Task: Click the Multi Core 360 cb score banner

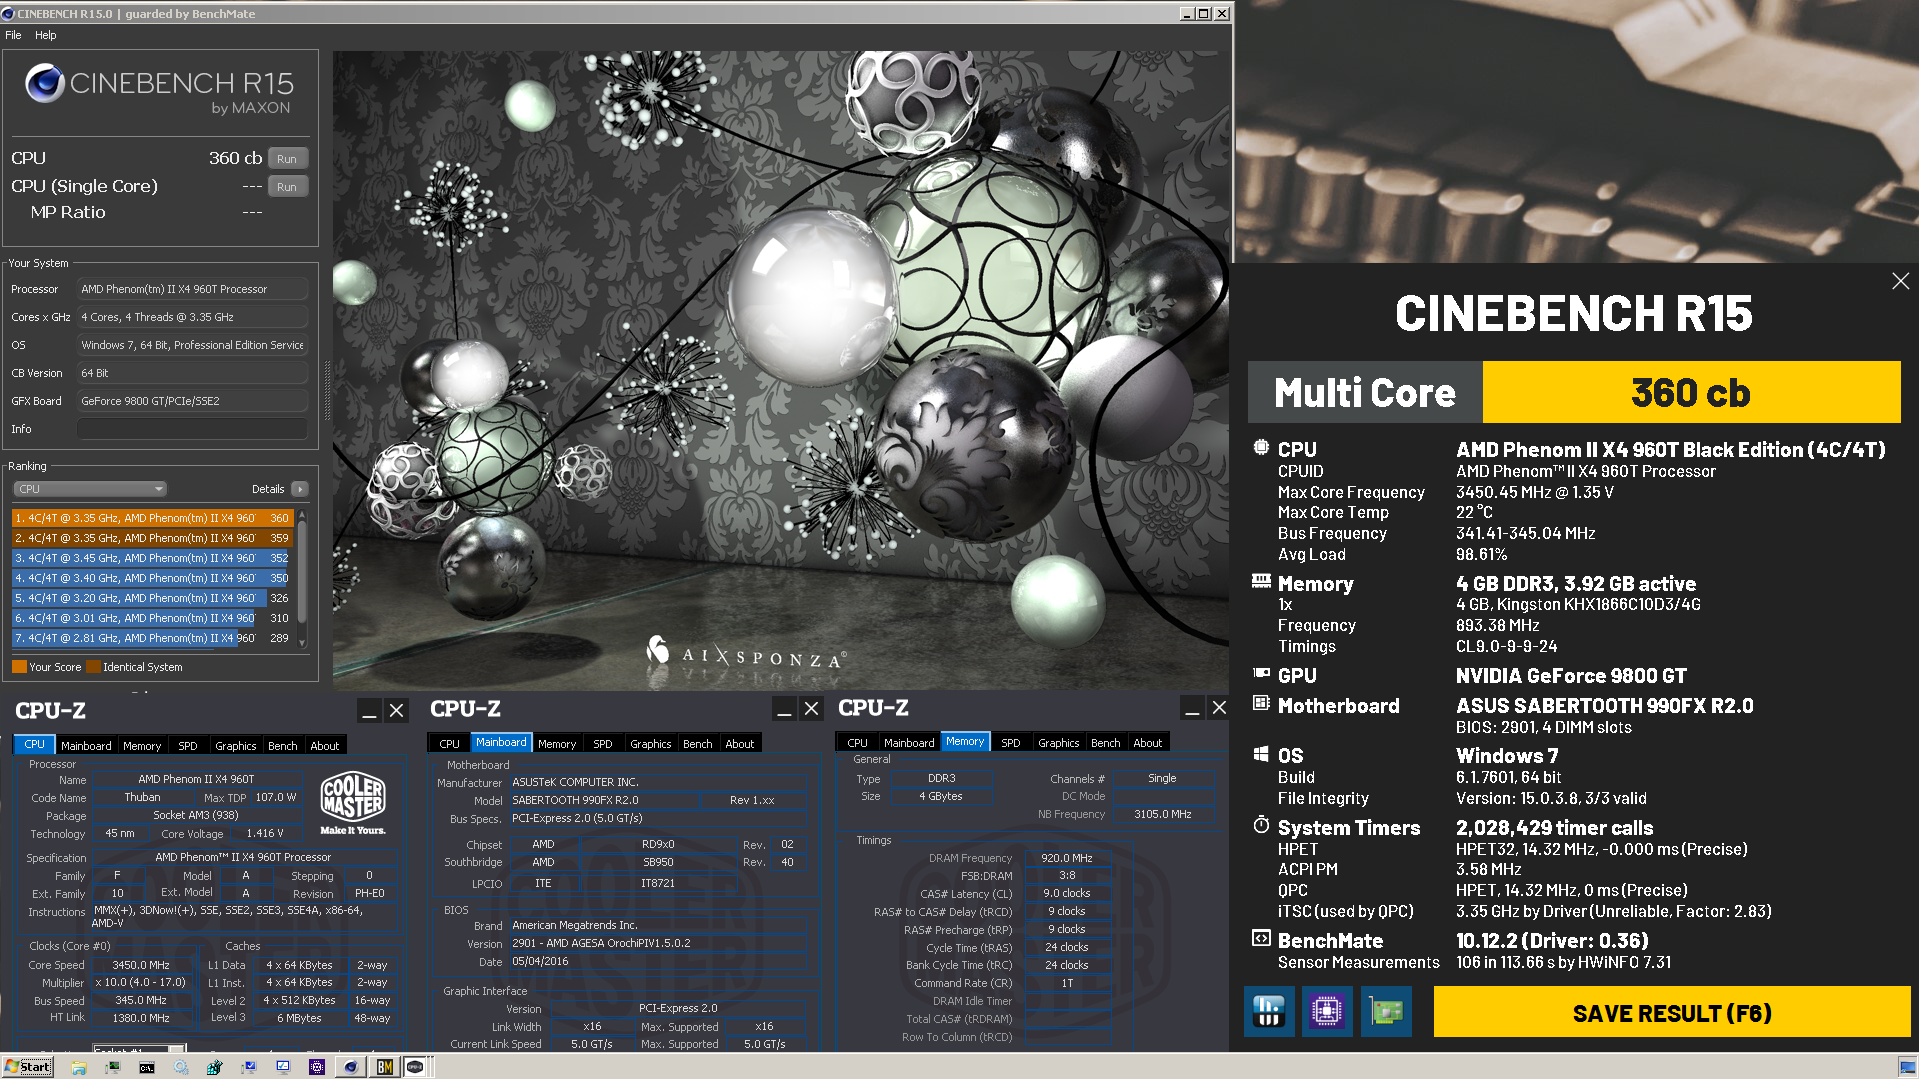Action: click(1574, 392)
